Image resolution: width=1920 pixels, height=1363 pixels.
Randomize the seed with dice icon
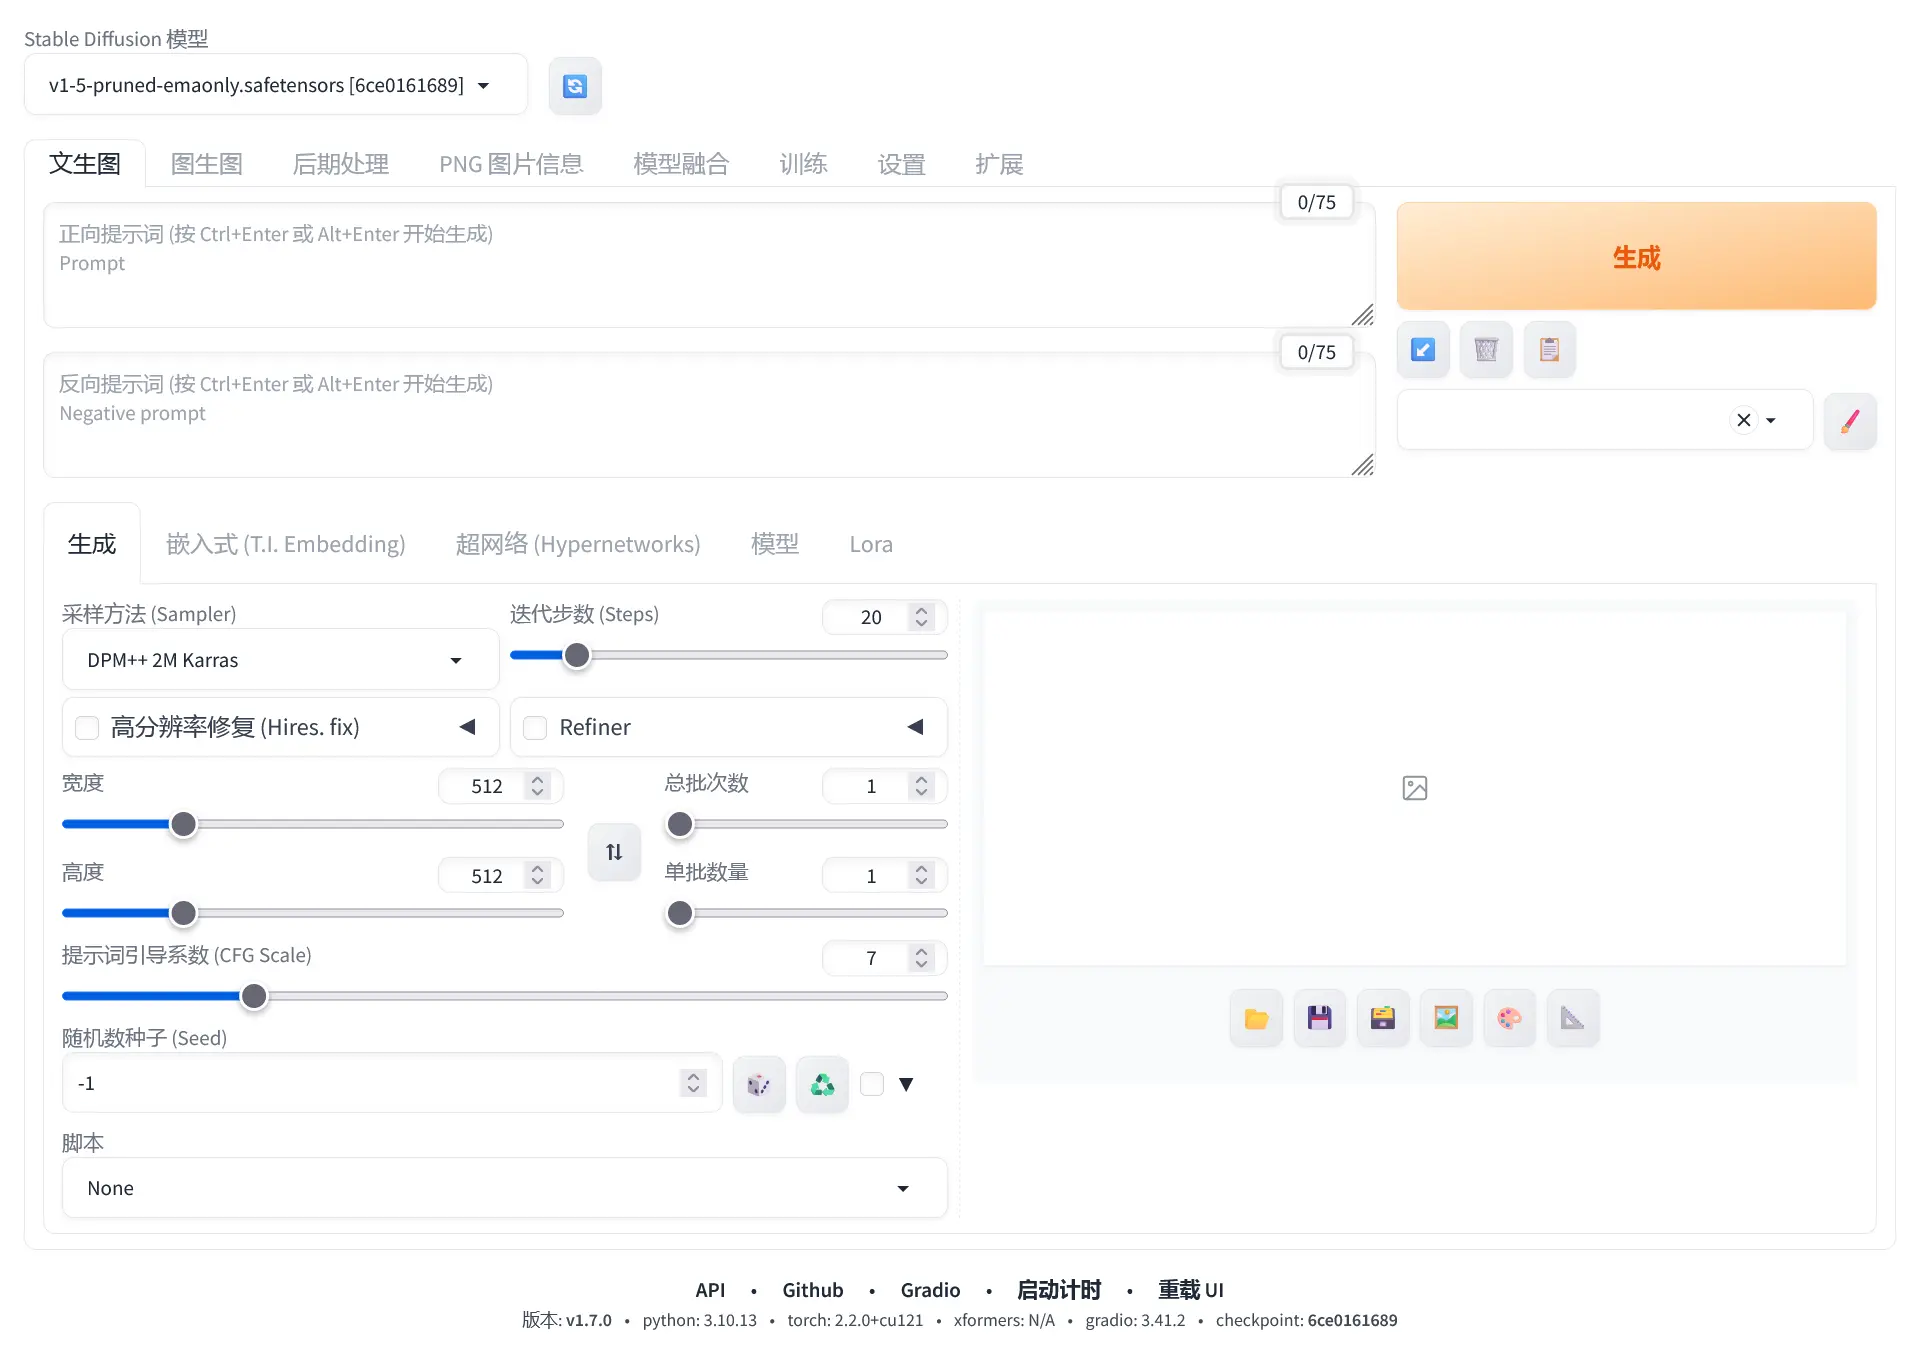tap(759, 1085)
